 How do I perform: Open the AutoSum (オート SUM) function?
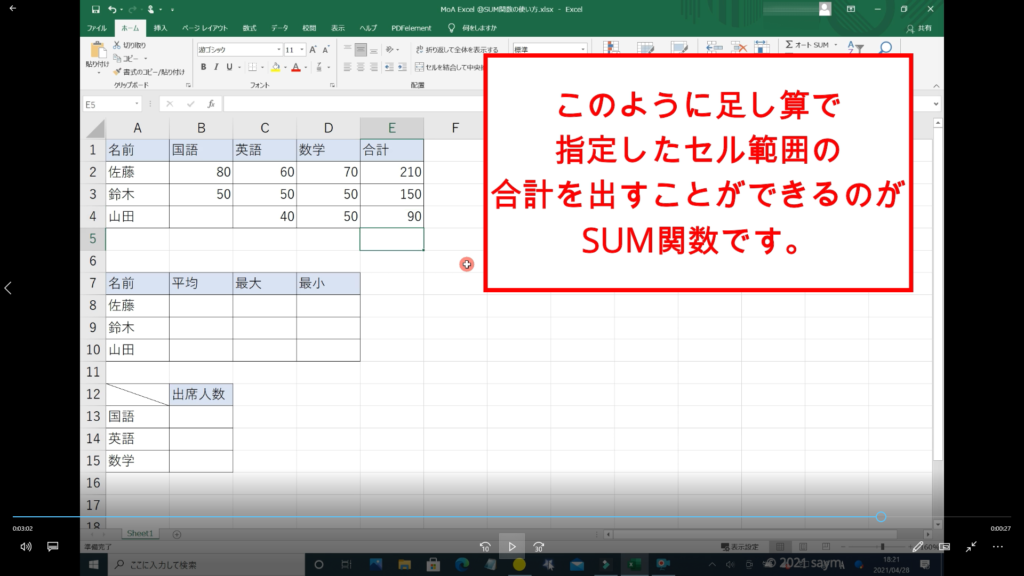808,45
